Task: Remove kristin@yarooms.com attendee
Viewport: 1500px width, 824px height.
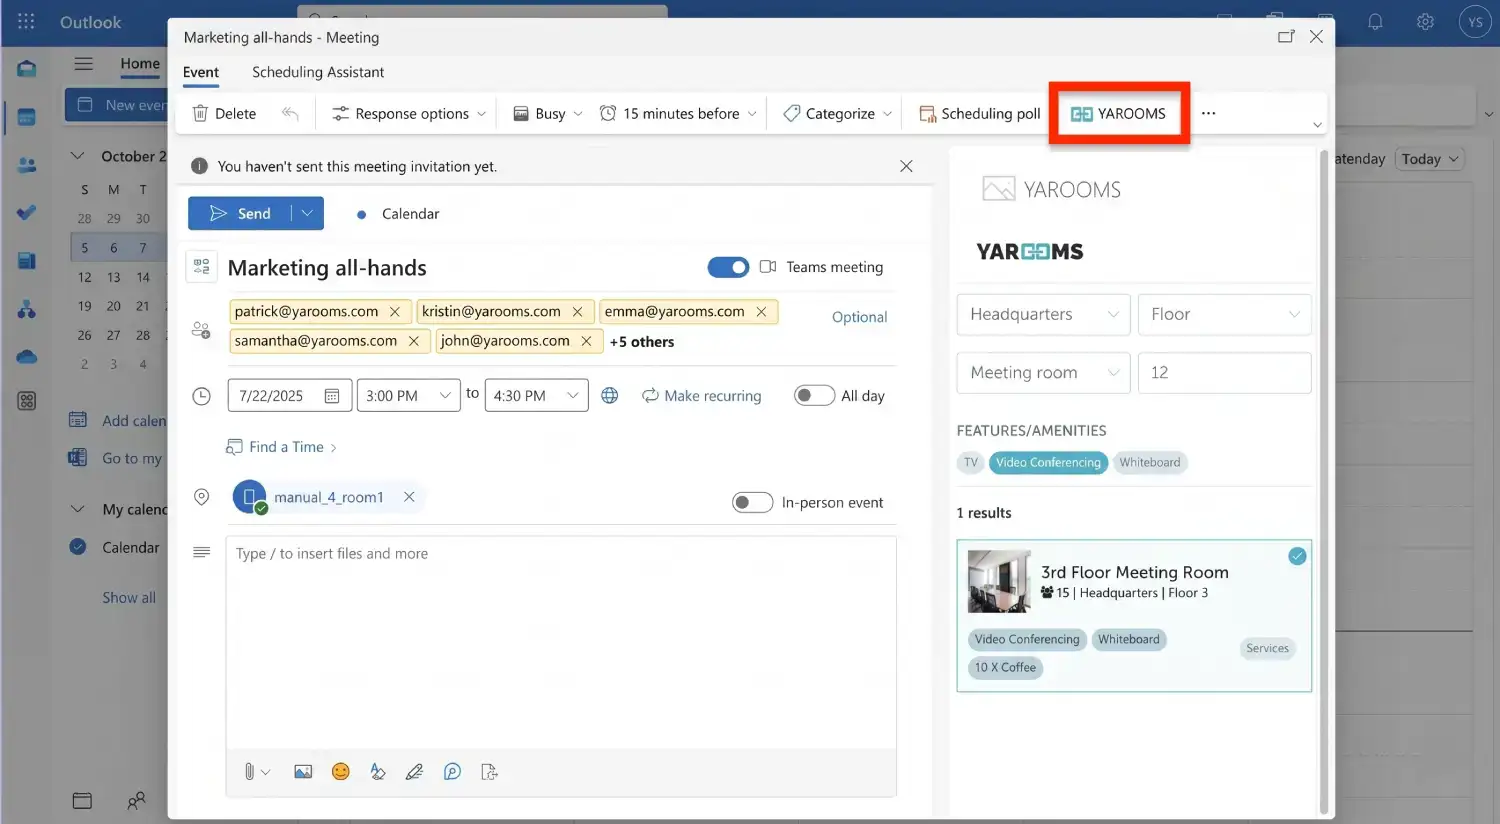Action: tap(577, 312)
